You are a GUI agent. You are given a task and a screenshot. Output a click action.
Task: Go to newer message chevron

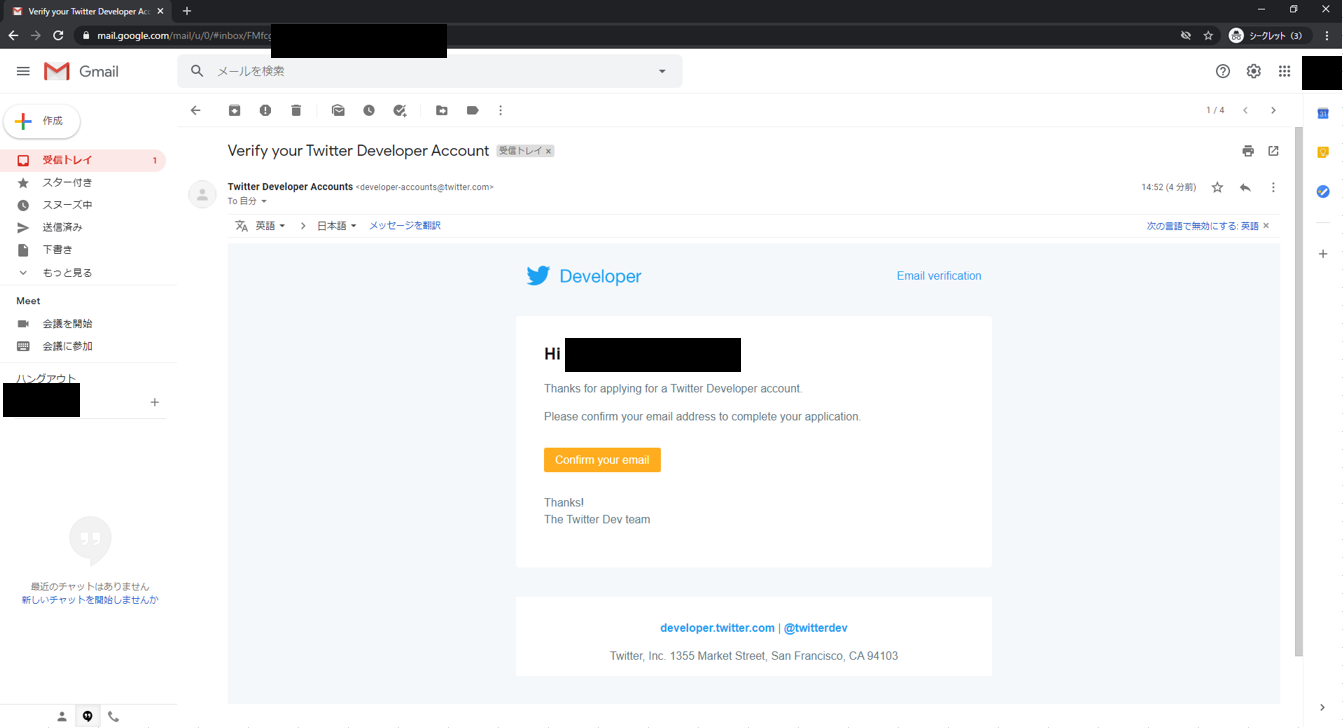point(1245,110)
